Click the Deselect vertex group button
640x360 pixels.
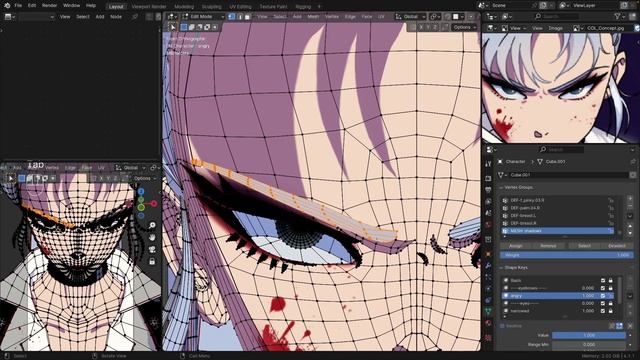point(617,246)
